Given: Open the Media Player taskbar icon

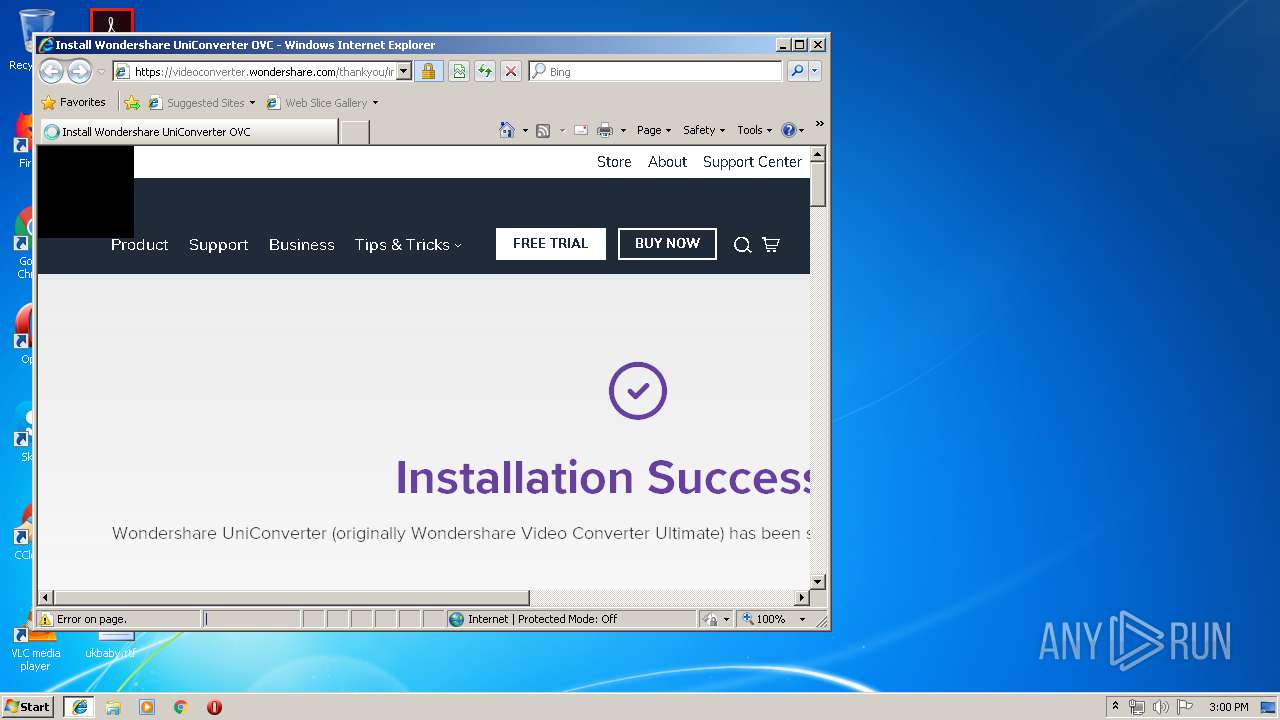Looking at the screenshot, I should 147,707.
